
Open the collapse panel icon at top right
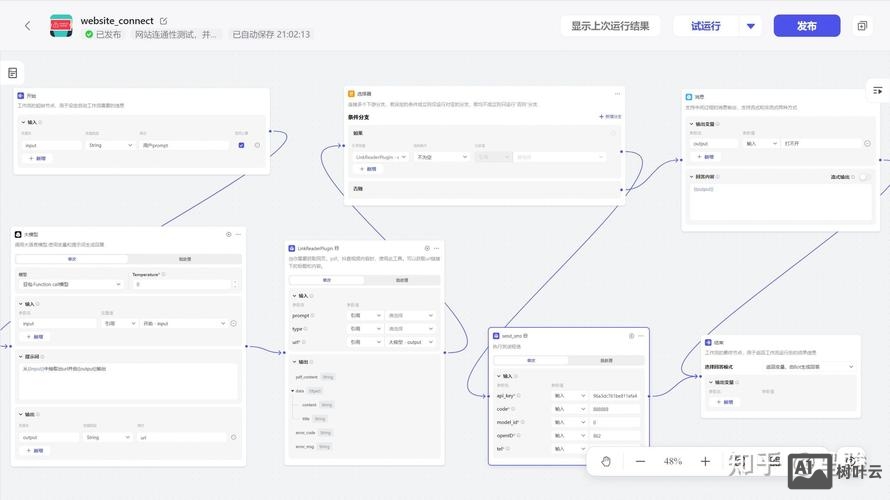click(878, 90)
